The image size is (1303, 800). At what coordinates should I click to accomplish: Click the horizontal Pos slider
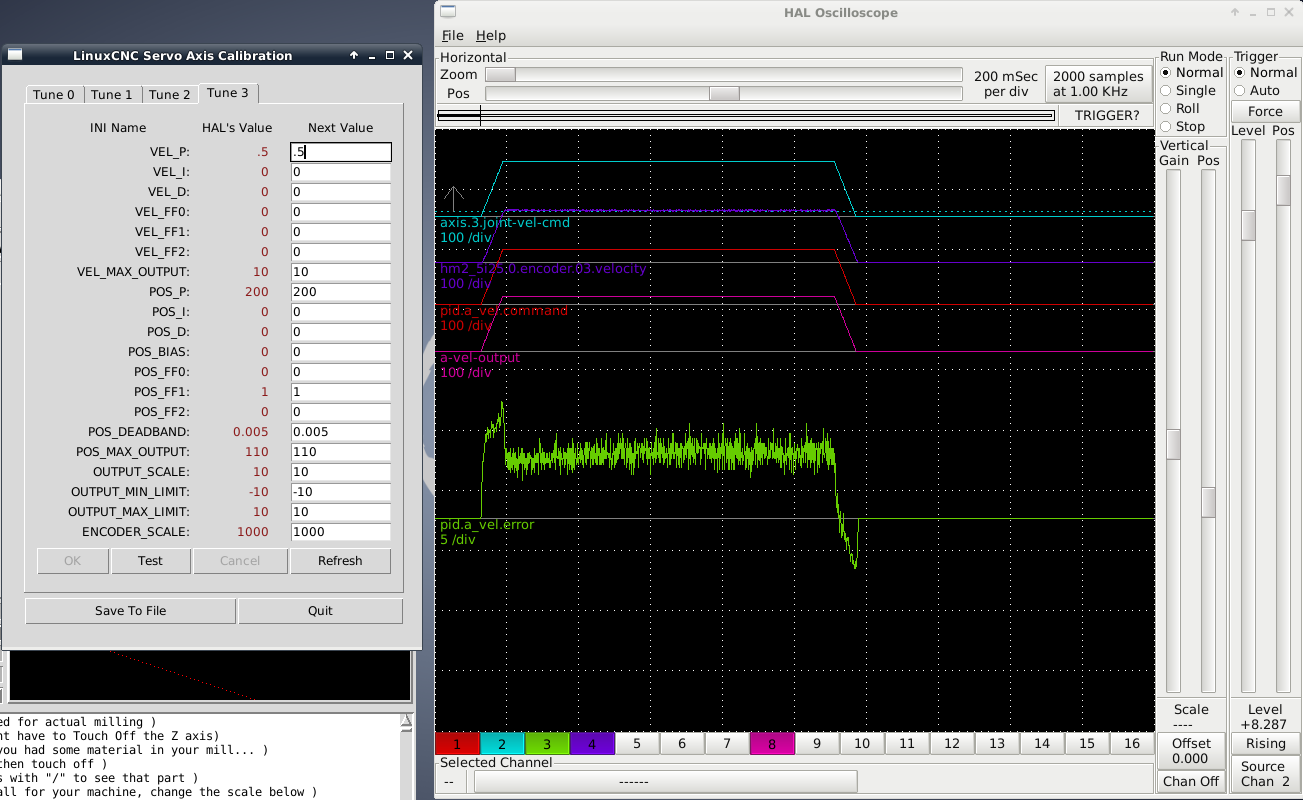point(724,94)
